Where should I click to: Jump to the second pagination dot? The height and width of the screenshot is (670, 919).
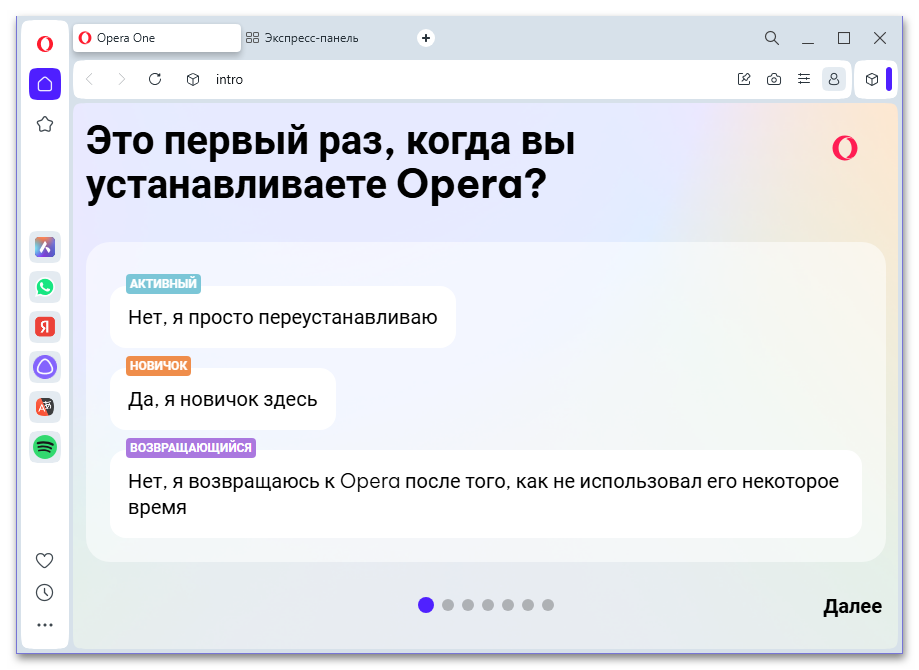[x=448, y=605]
